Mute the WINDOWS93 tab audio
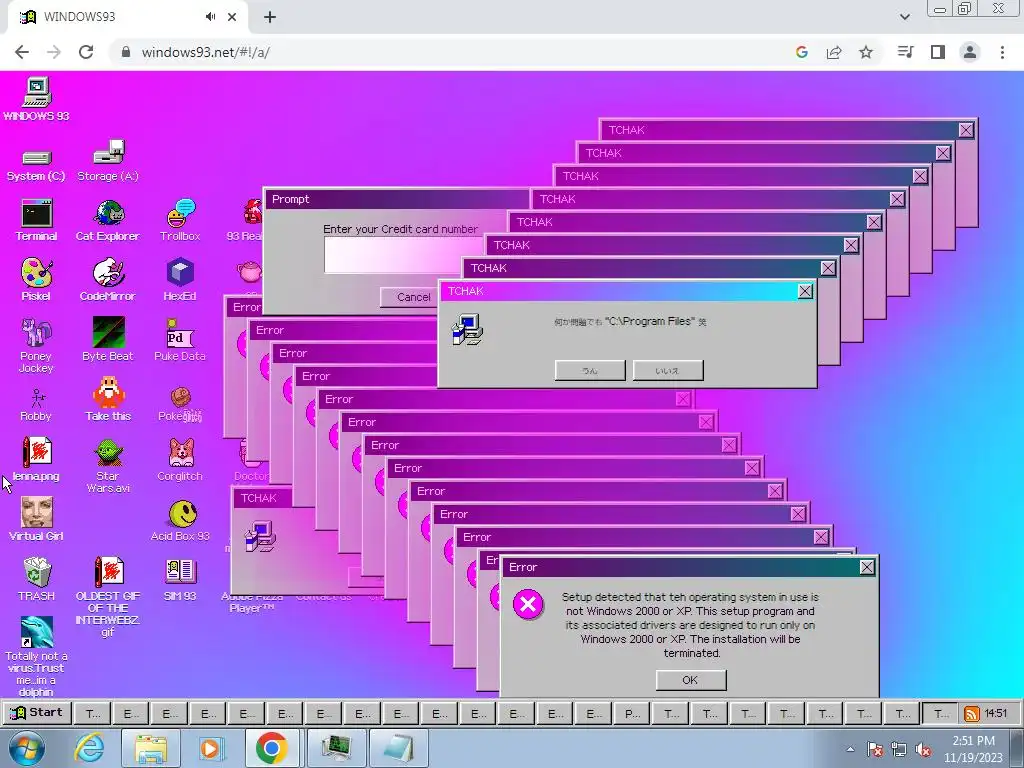The height and width of the screenshot is (768, 1024). (x=210, y=17)
